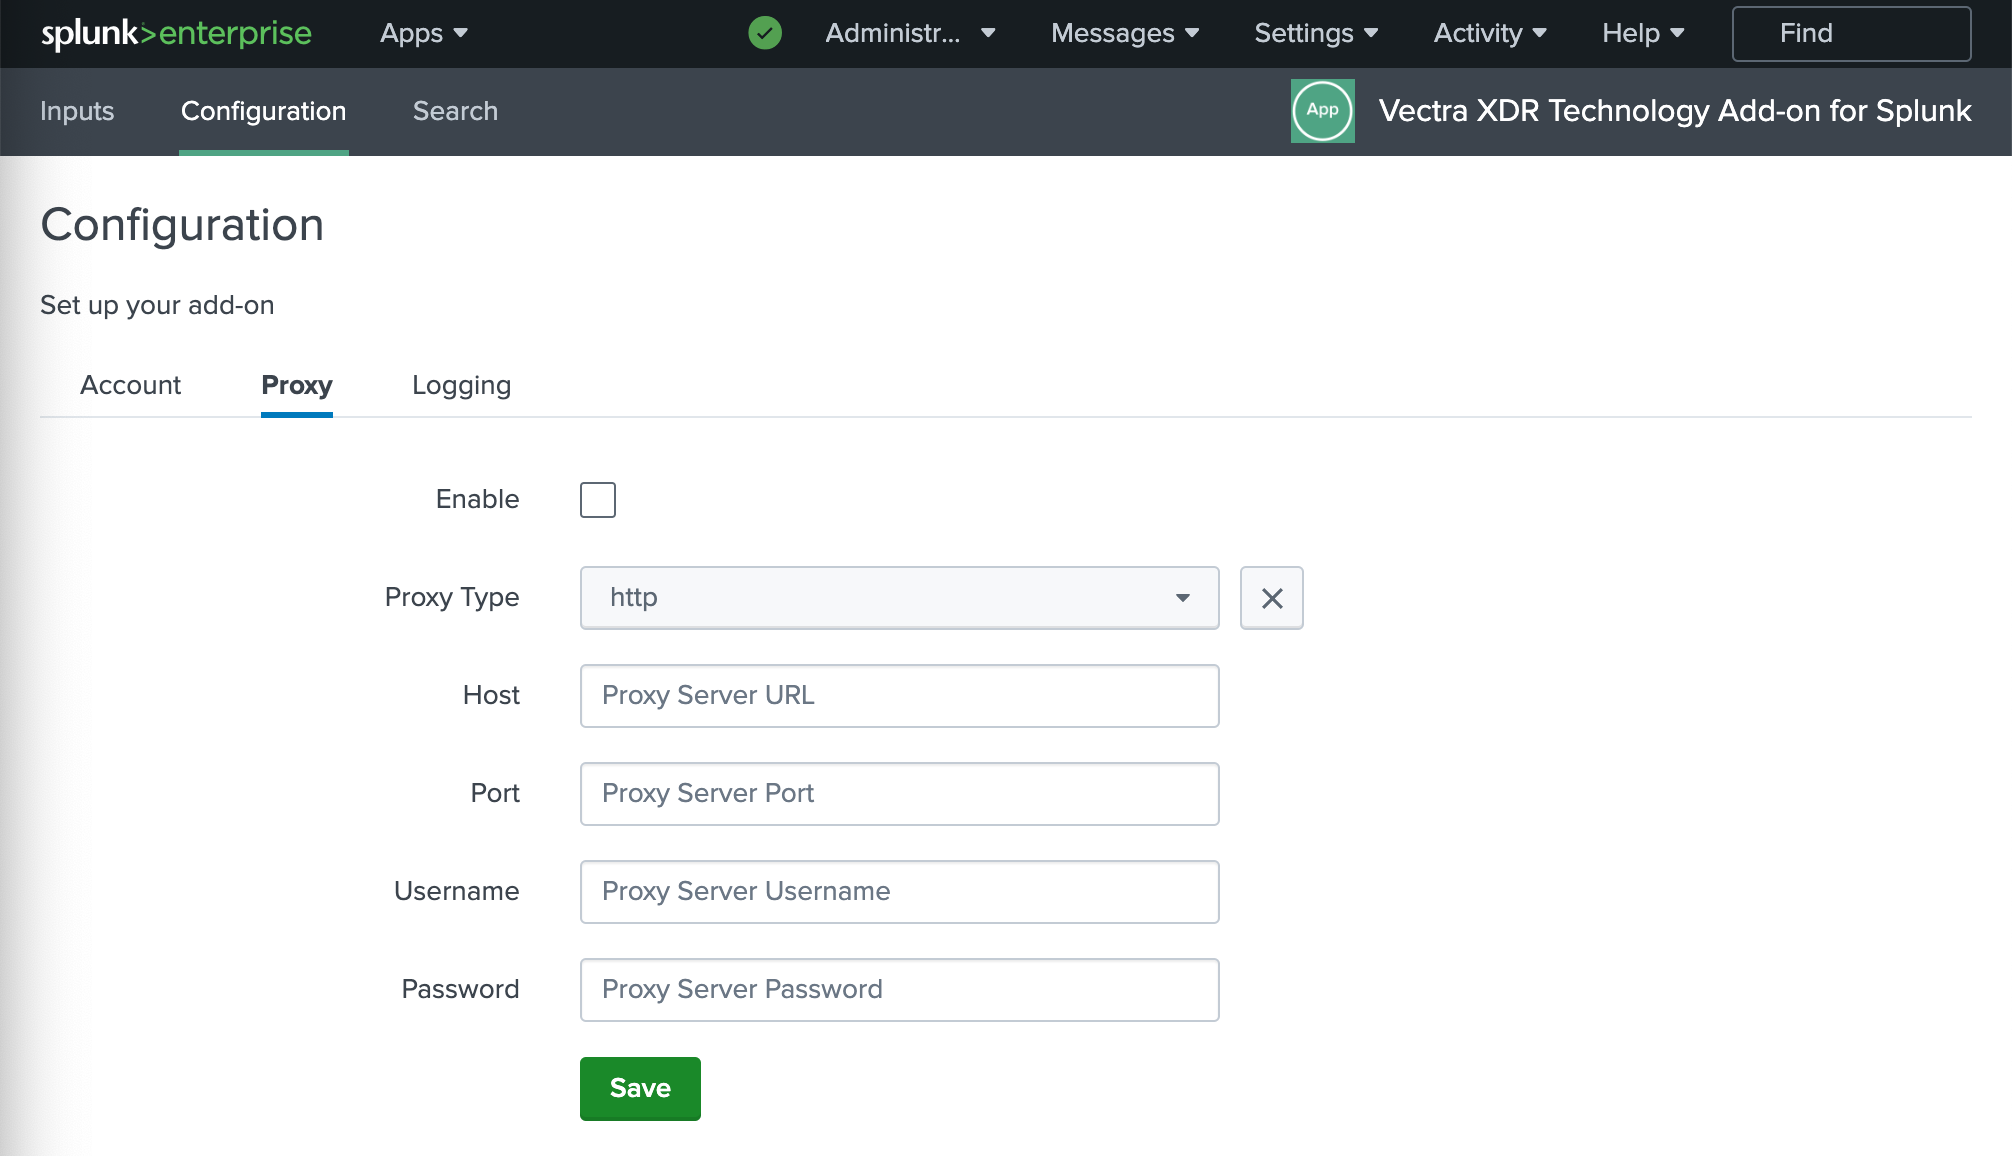Click the Proxy Server Port input field
2012x1156 pixels.
[x=898, y=793]
